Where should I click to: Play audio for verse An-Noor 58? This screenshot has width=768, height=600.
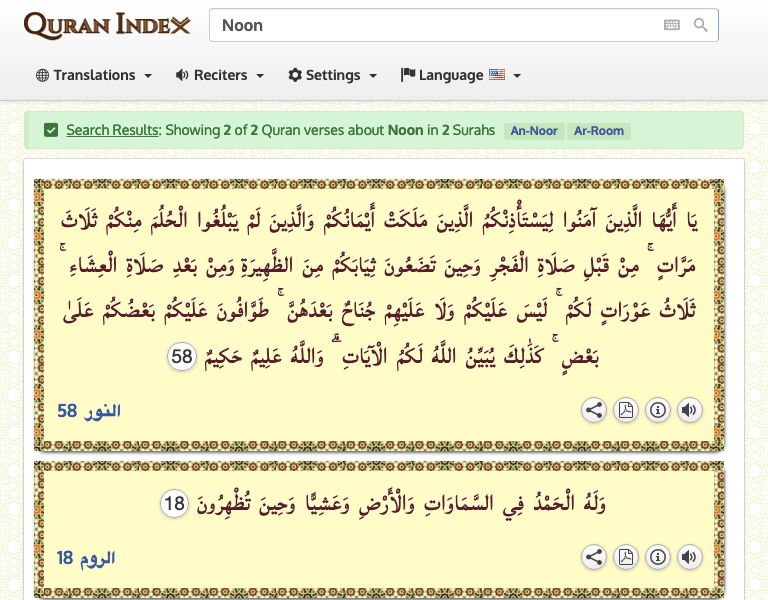point(689,409)
